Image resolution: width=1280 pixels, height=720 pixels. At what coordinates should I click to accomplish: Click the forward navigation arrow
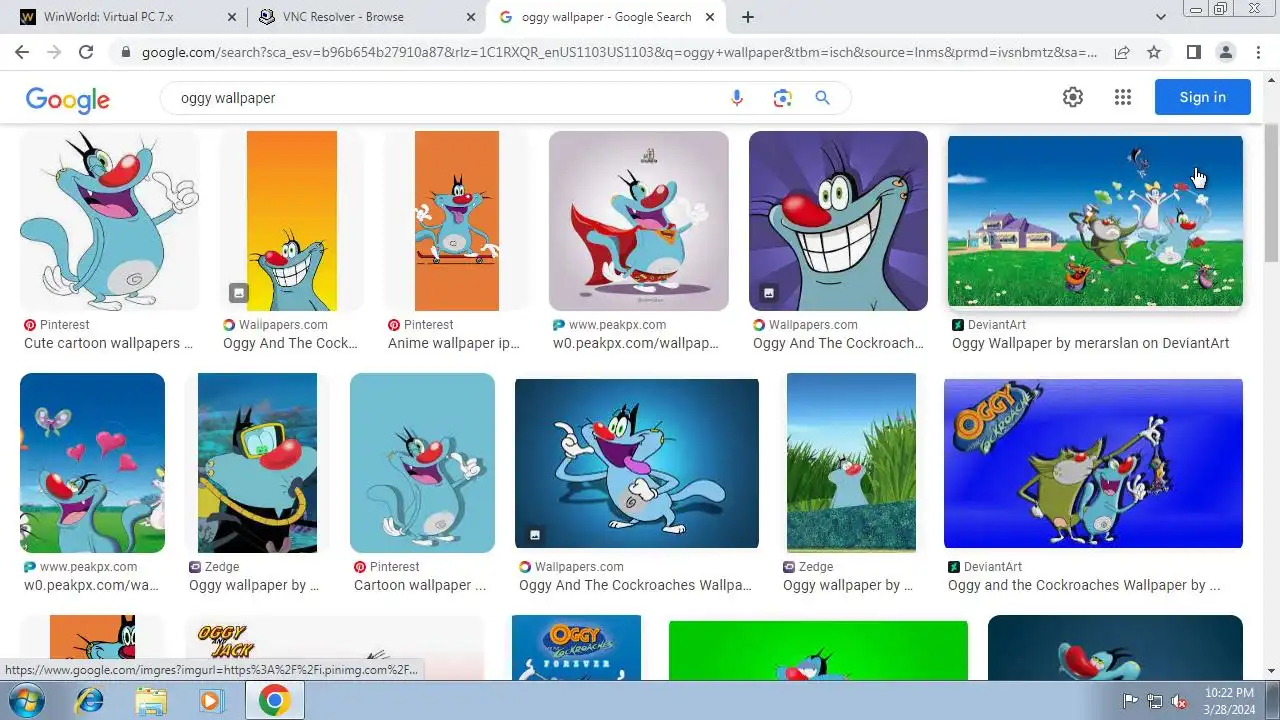point(54,52)
